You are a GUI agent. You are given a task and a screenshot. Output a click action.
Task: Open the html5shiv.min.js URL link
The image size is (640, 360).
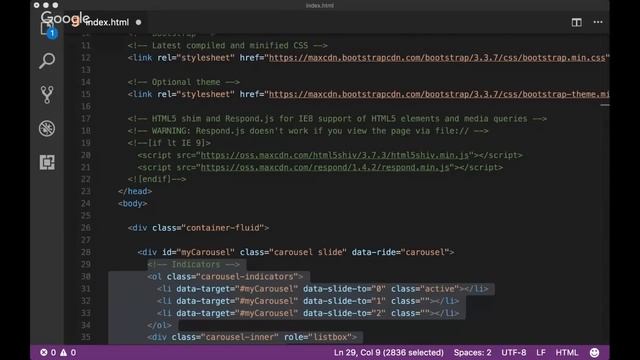335,155
